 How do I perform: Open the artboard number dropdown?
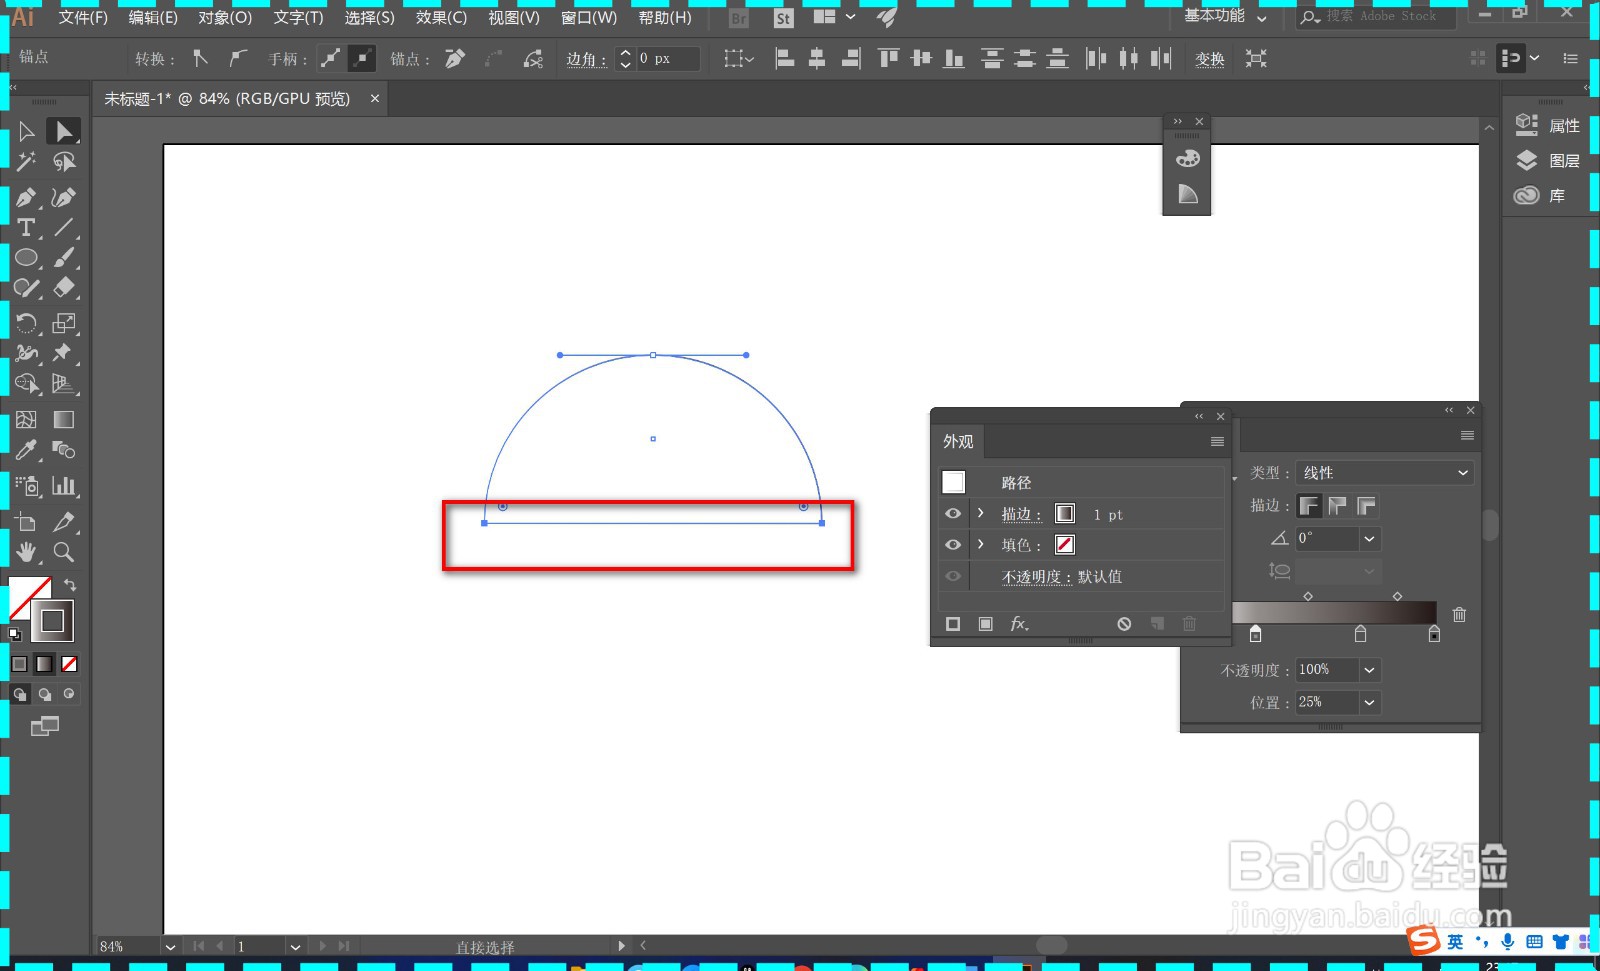pos(295,946)
